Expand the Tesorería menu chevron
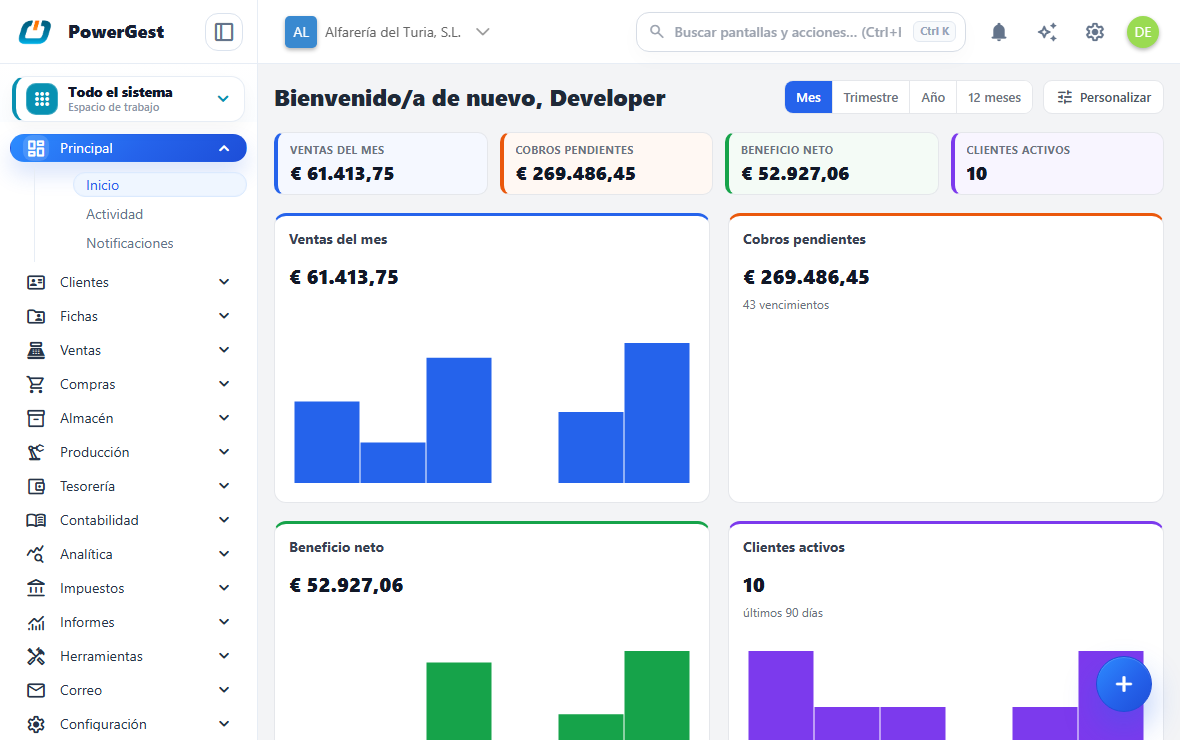This screenshot has height=740, width=1180. (224, 486)
